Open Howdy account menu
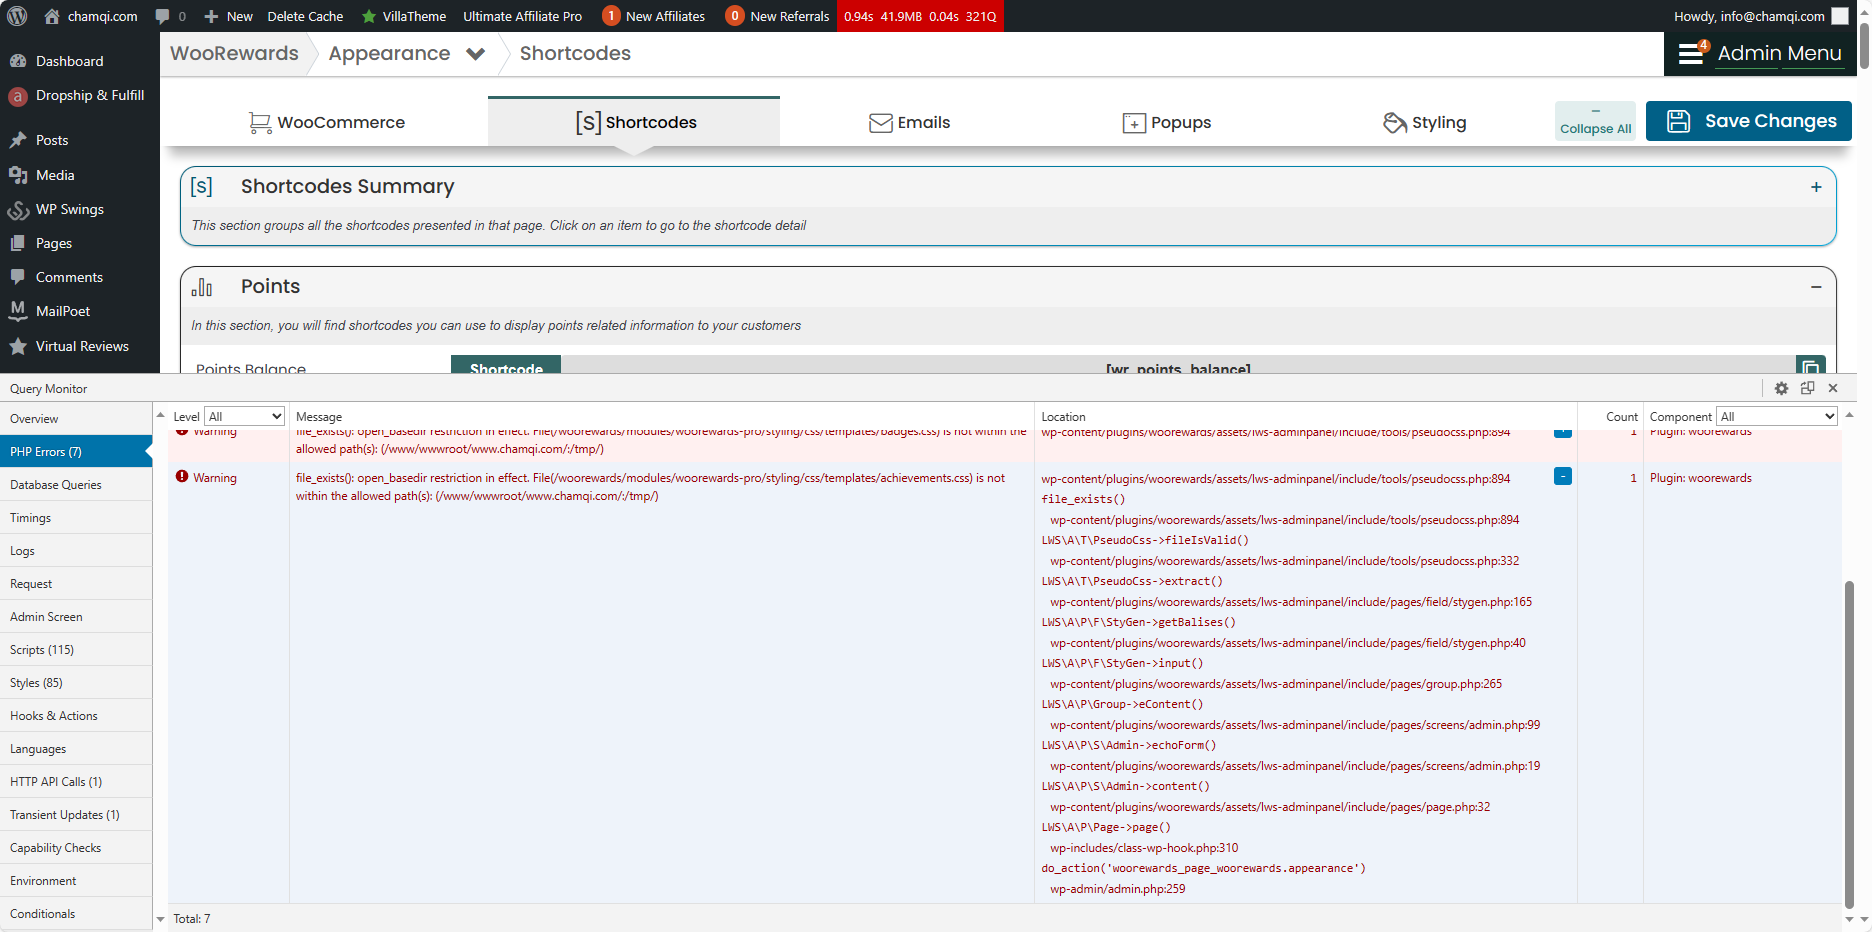1872x932 pixels. coord(1760,16)
